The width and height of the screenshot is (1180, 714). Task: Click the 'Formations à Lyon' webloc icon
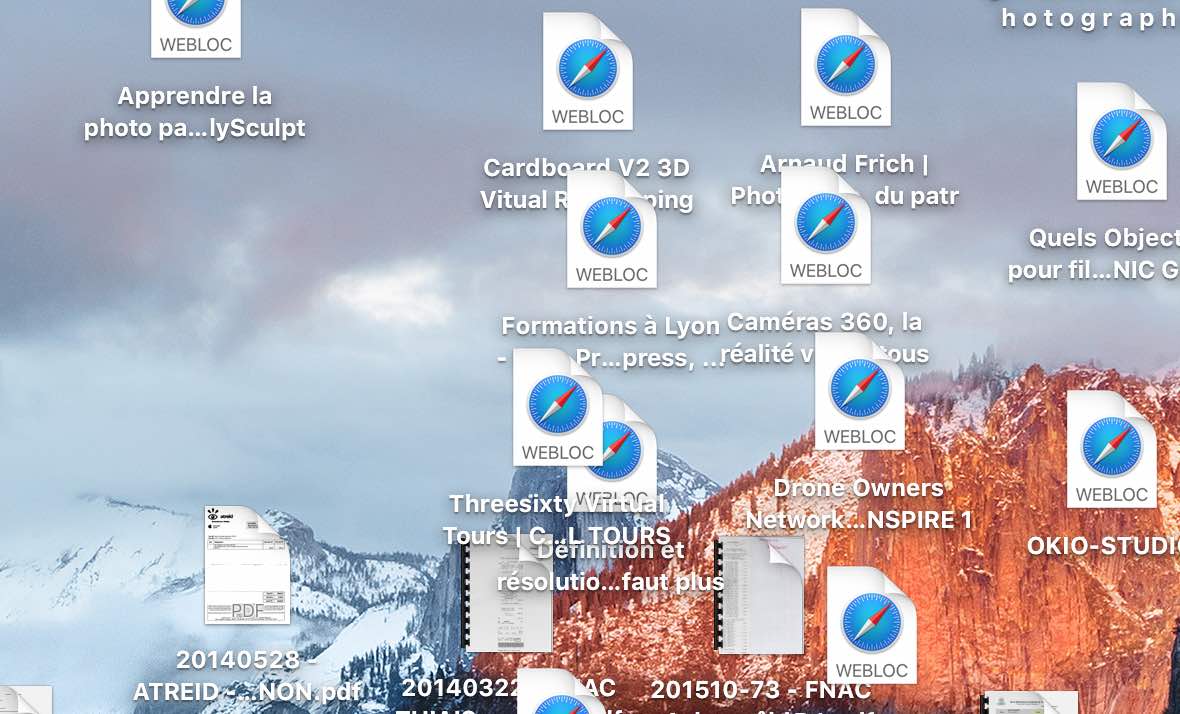612,229
